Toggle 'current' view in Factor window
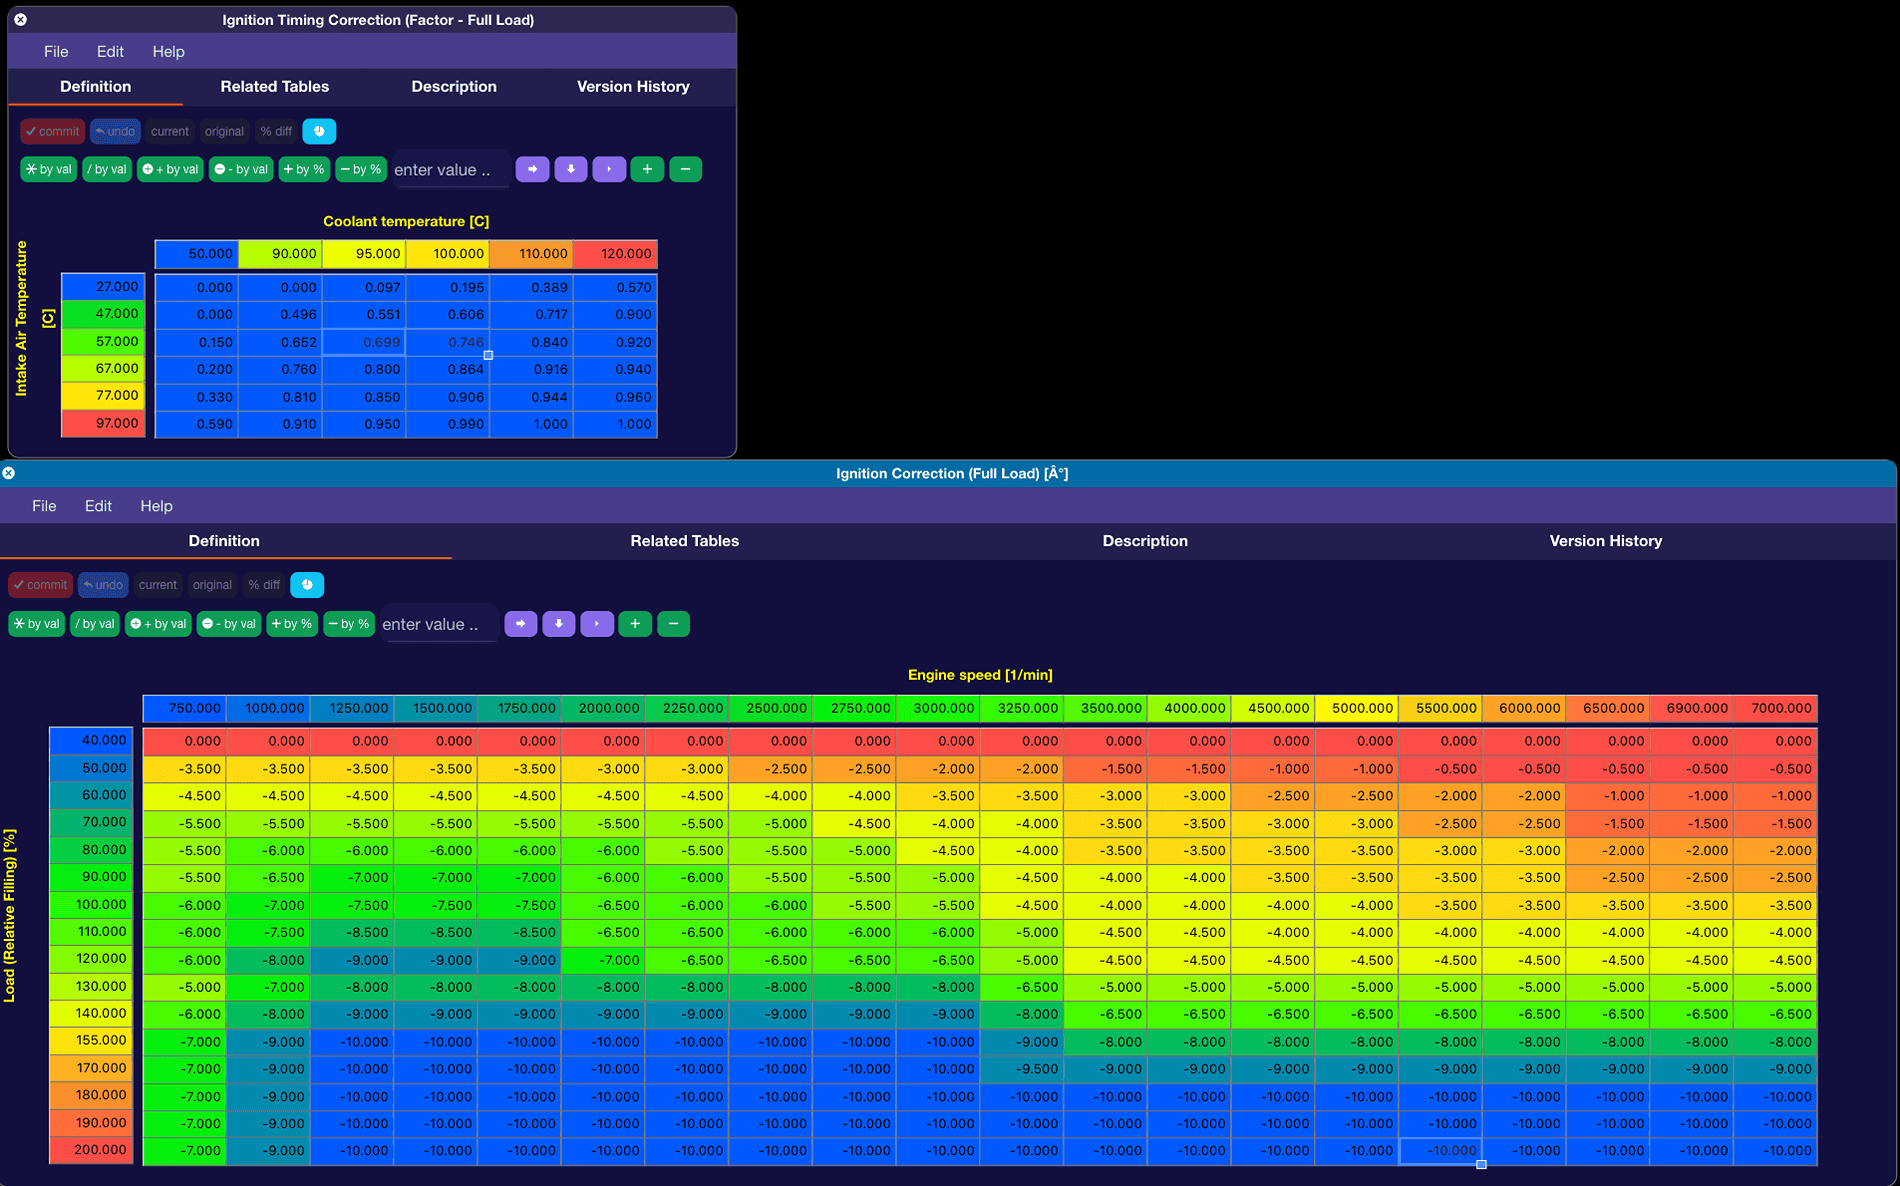The width and height of the screenshot is (1900, 1186). [170, 131]
